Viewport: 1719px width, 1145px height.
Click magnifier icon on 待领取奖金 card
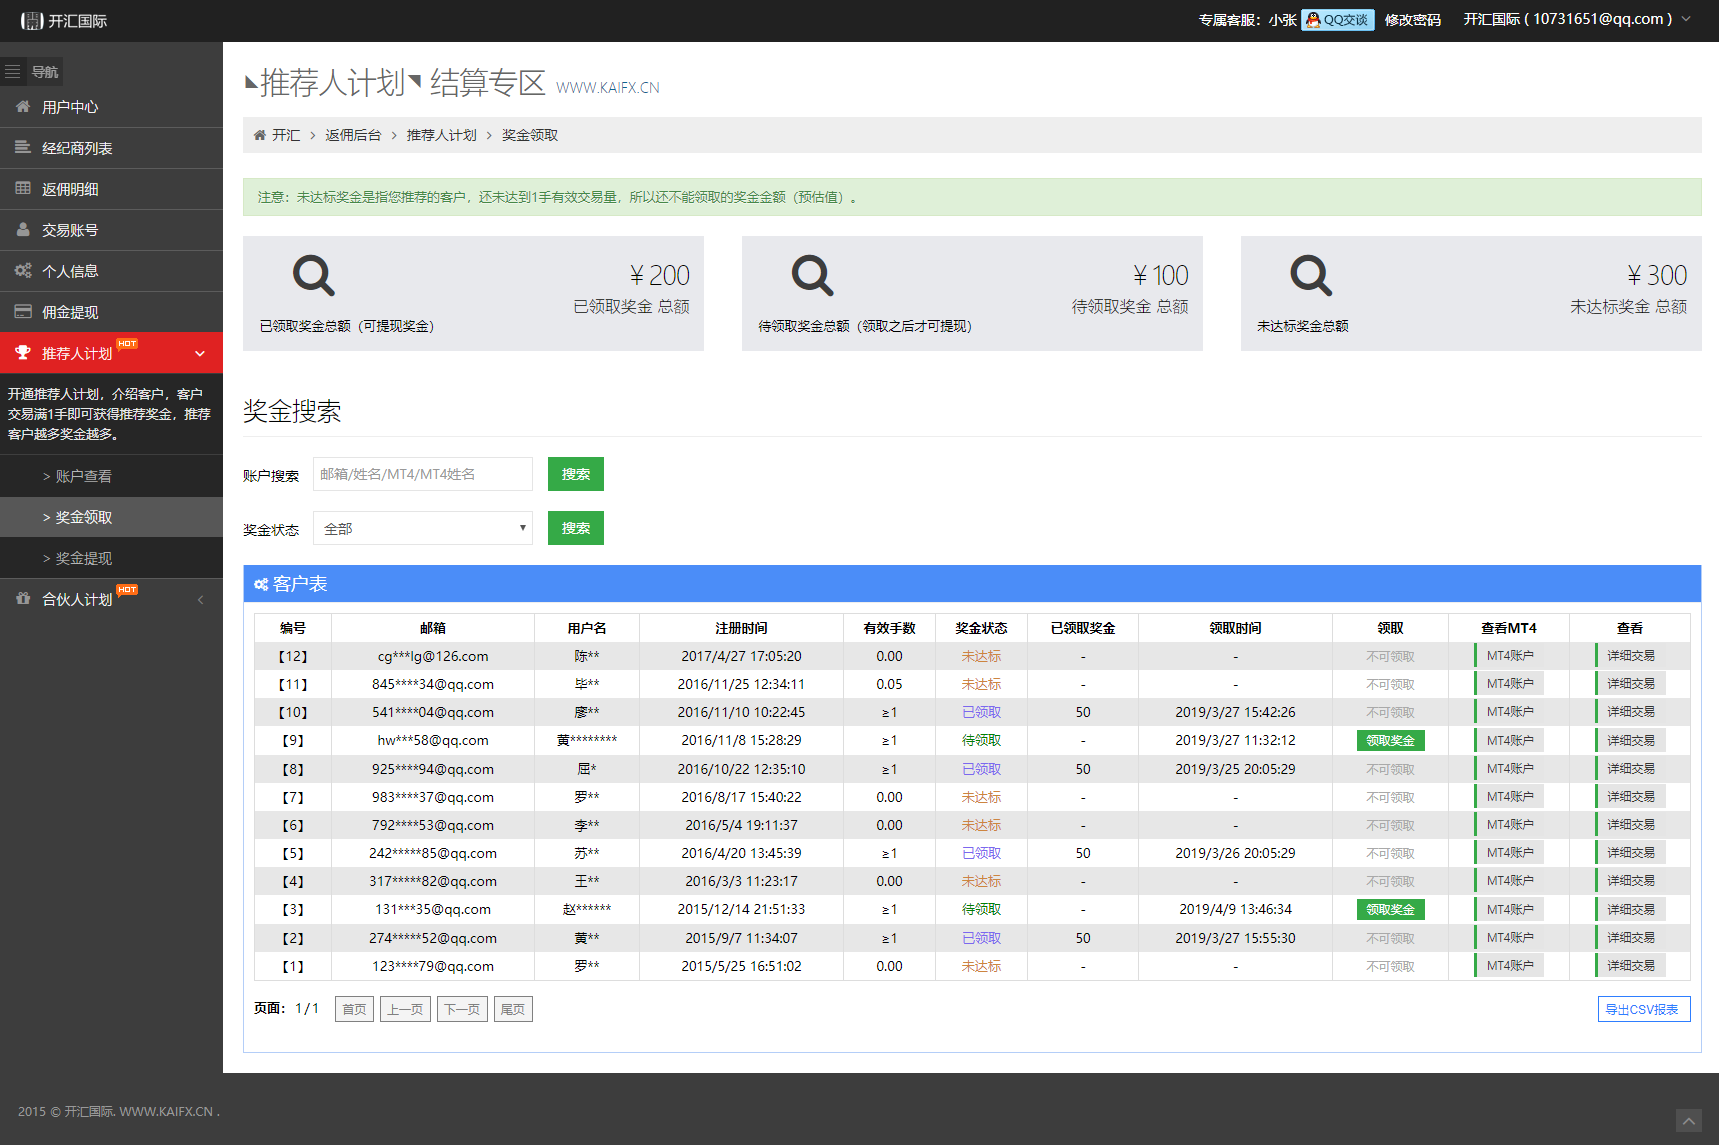click(x=812, y=275)
